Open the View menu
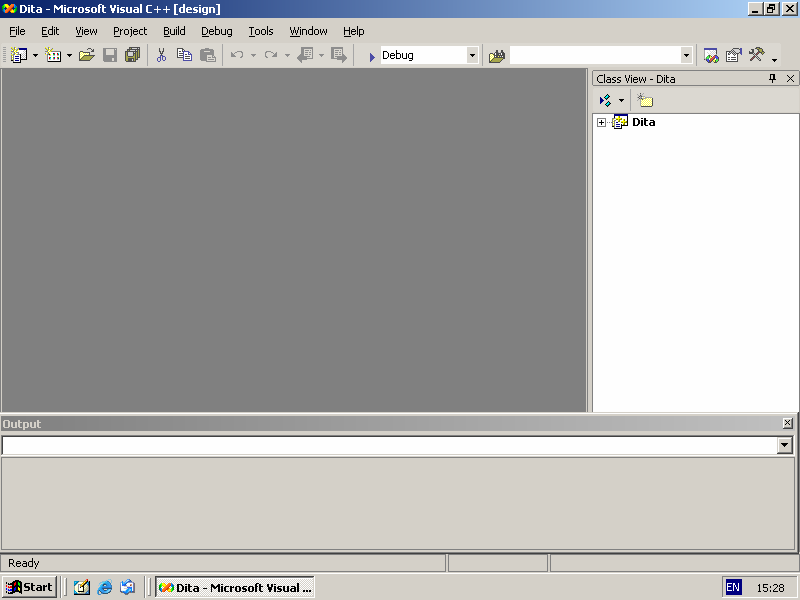This screenshot has width=800, height=600. pyautogui.click(x=86, y=31)
